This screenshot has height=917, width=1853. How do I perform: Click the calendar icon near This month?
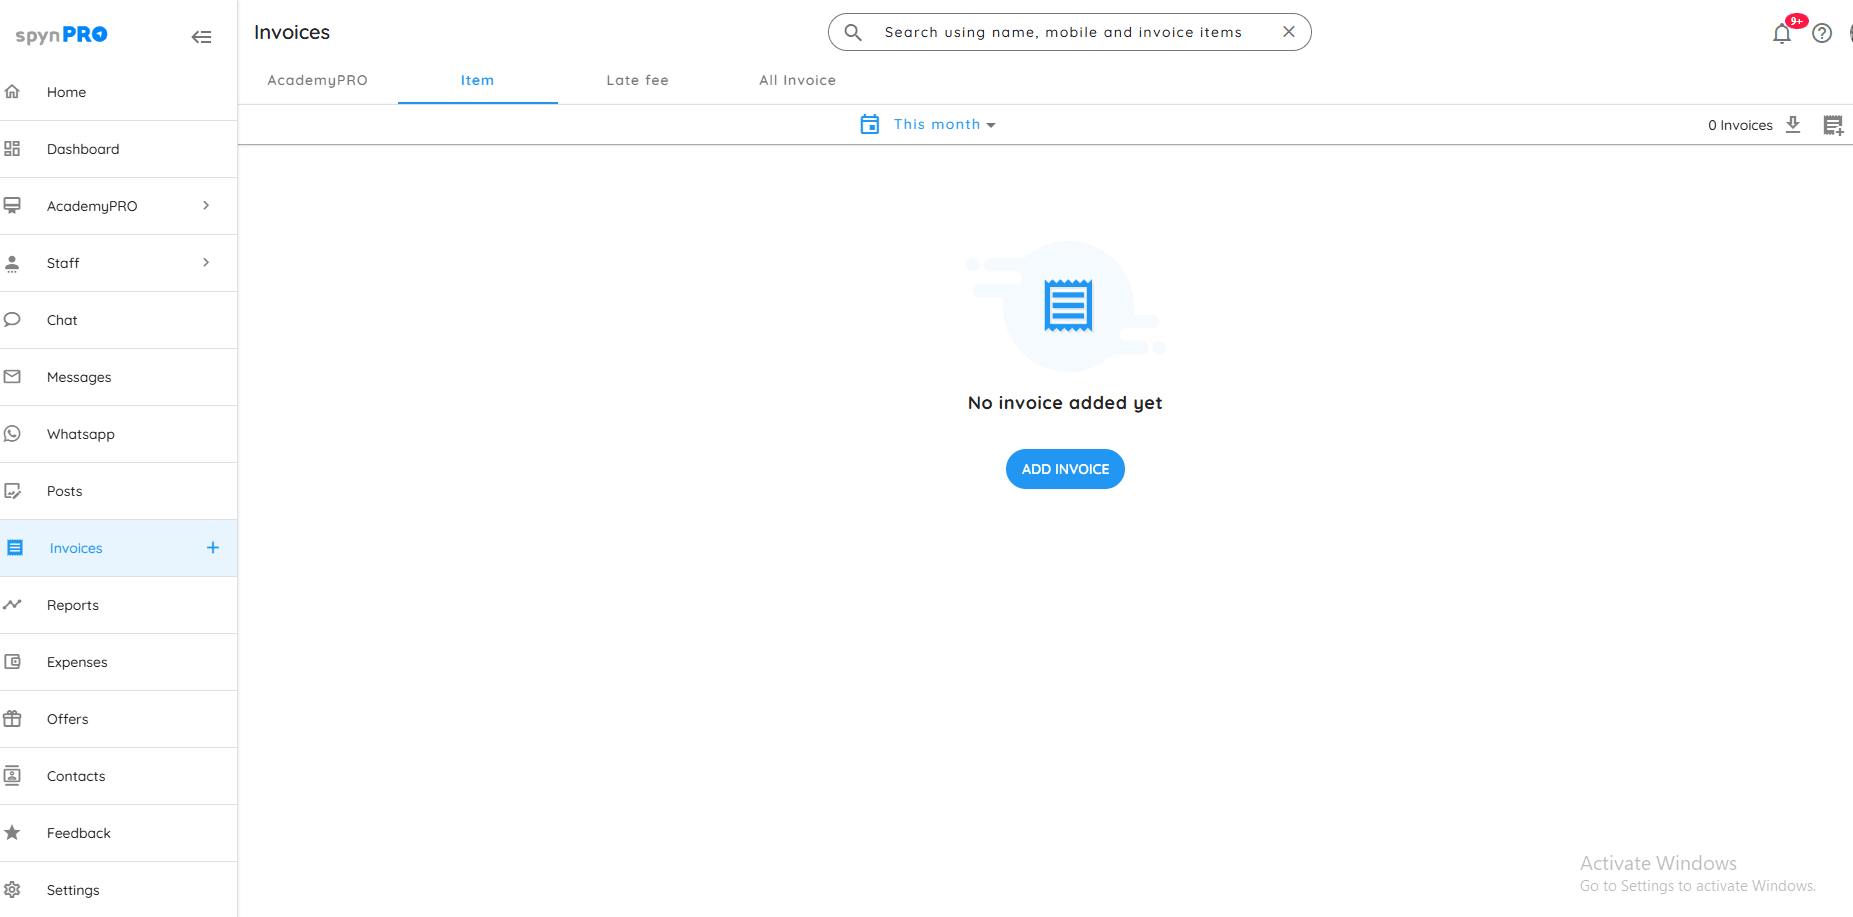(x=870, y=124)
